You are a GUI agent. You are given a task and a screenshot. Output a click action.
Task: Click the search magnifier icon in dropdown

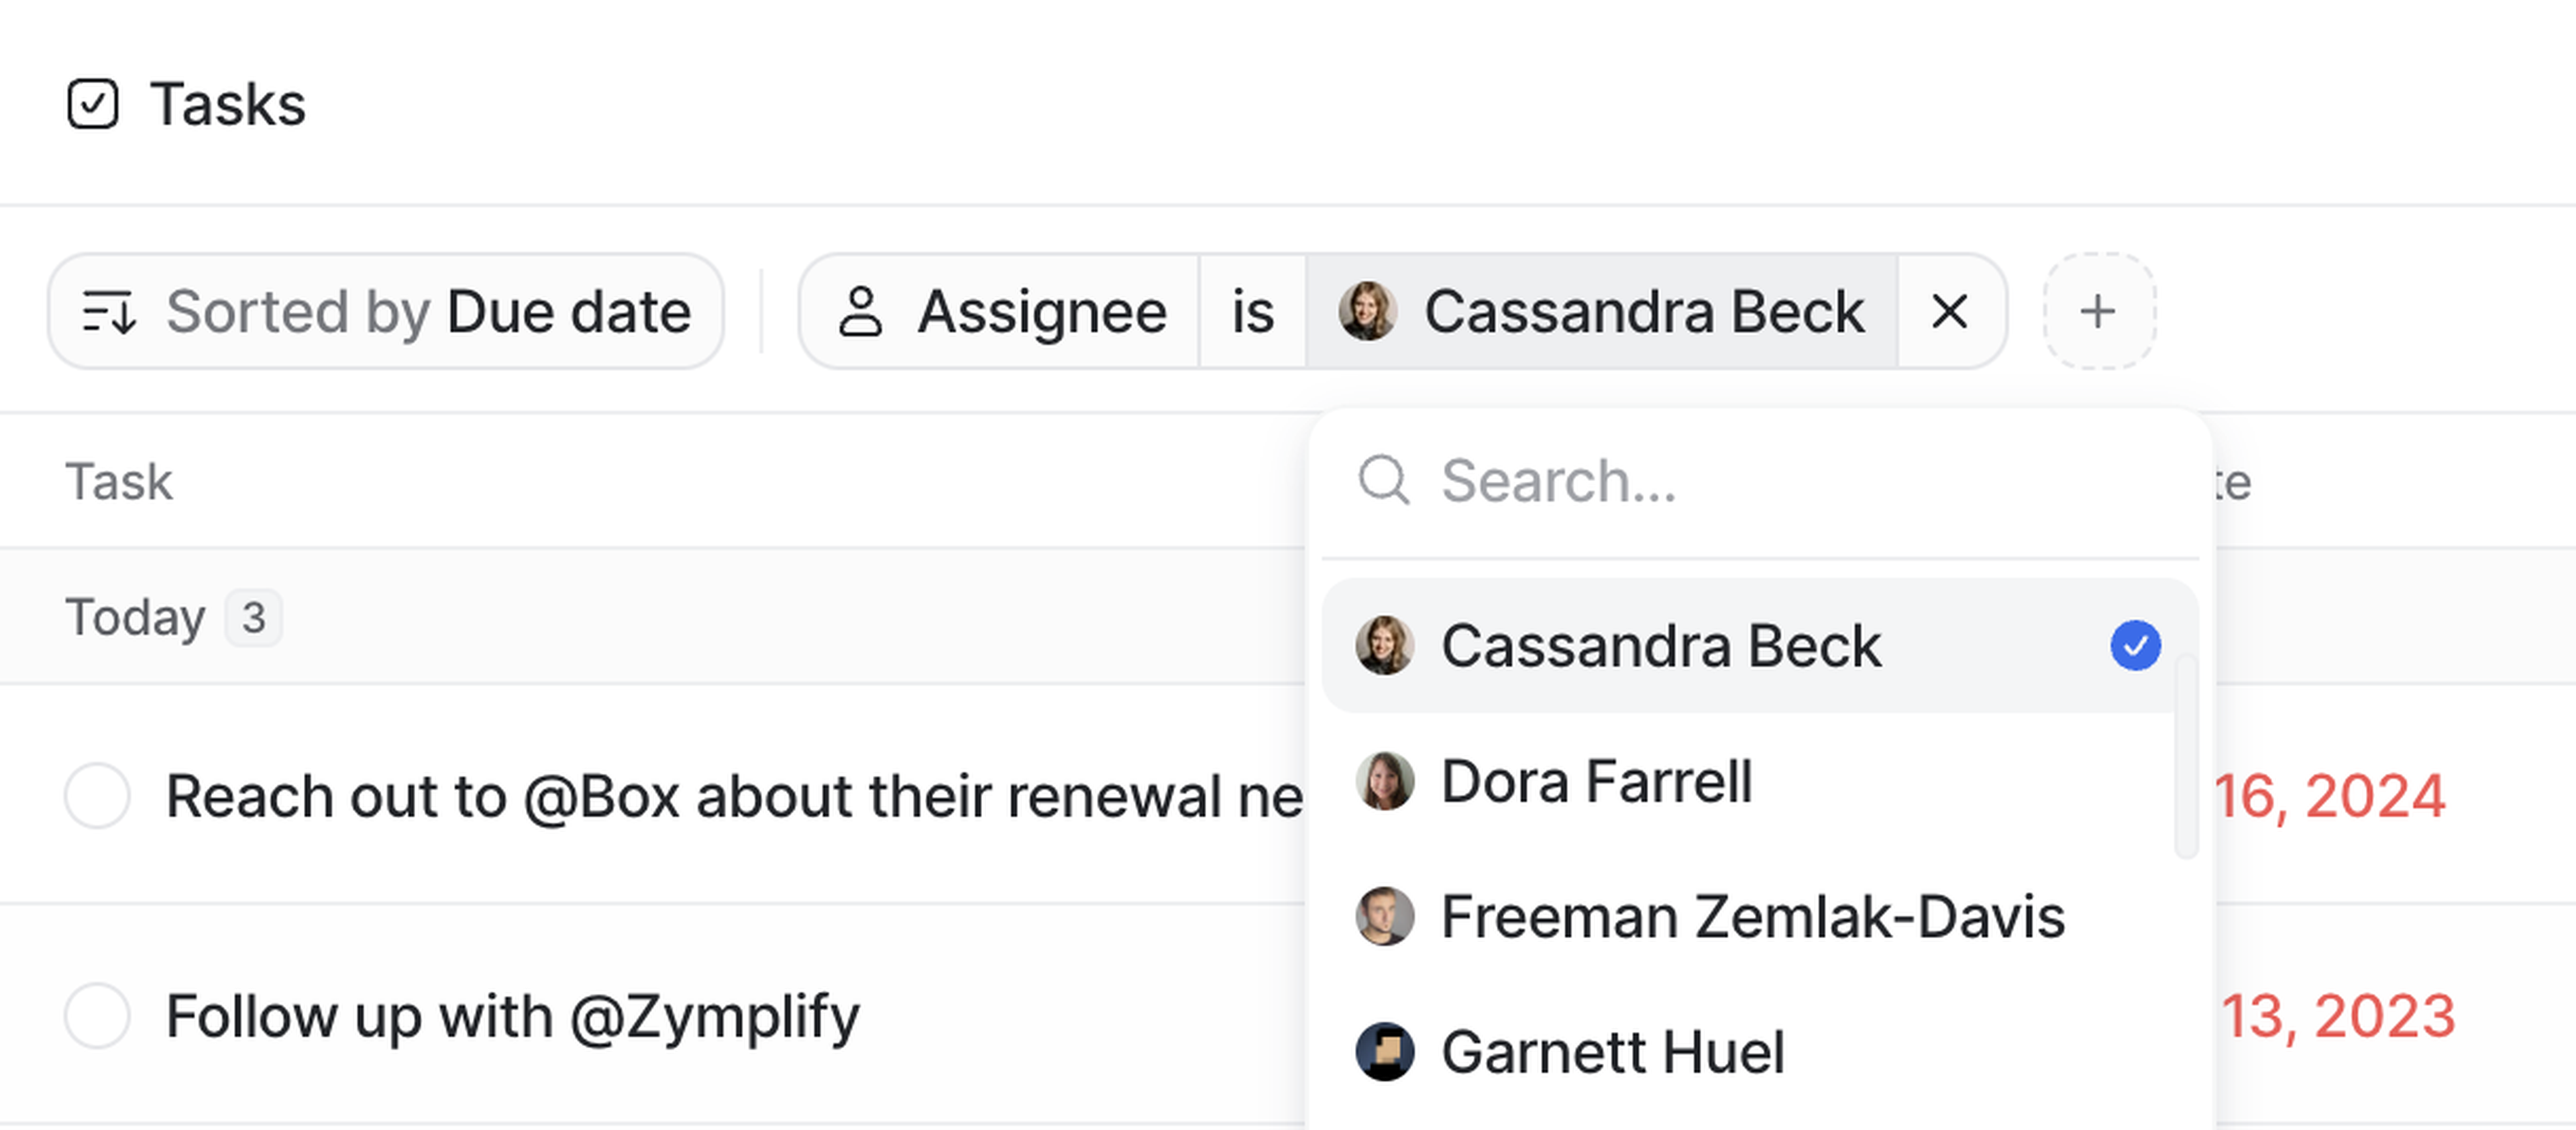[1384, 481]
